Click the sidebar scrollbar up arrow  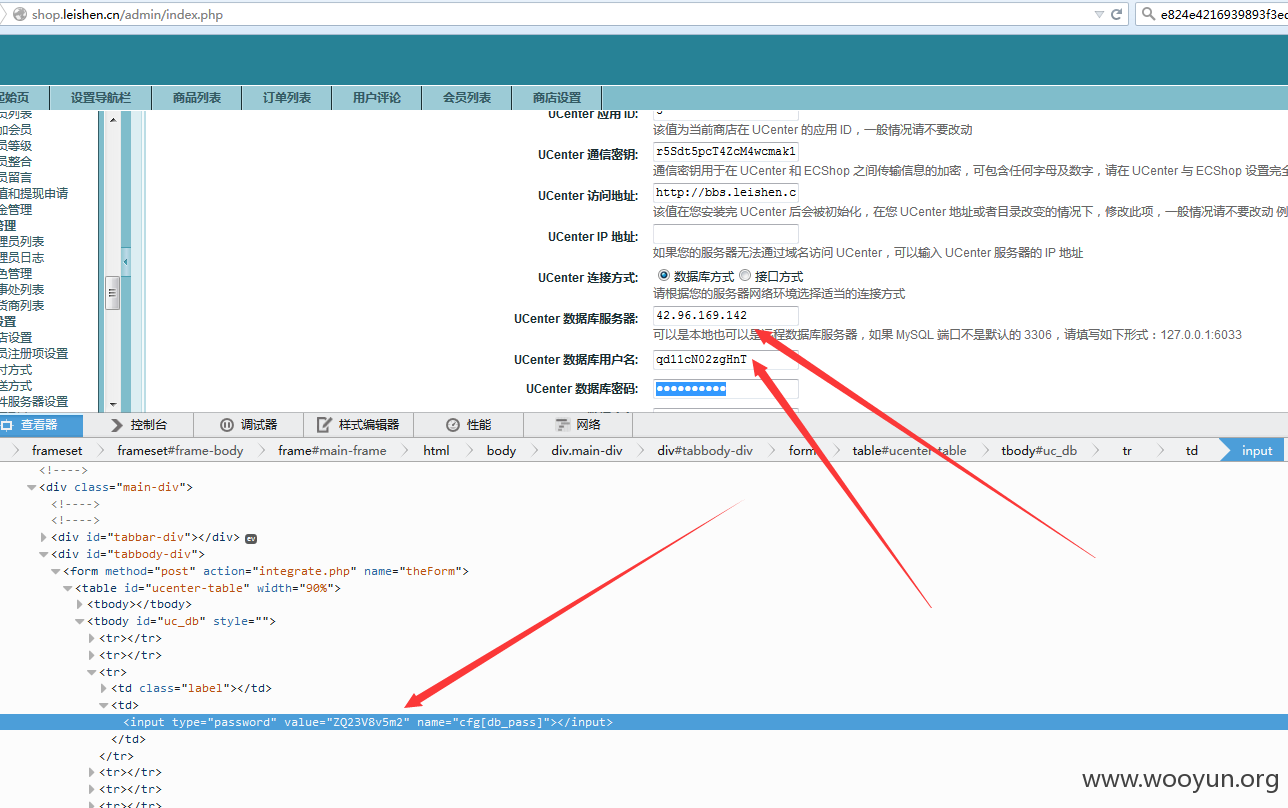[113, 119]
